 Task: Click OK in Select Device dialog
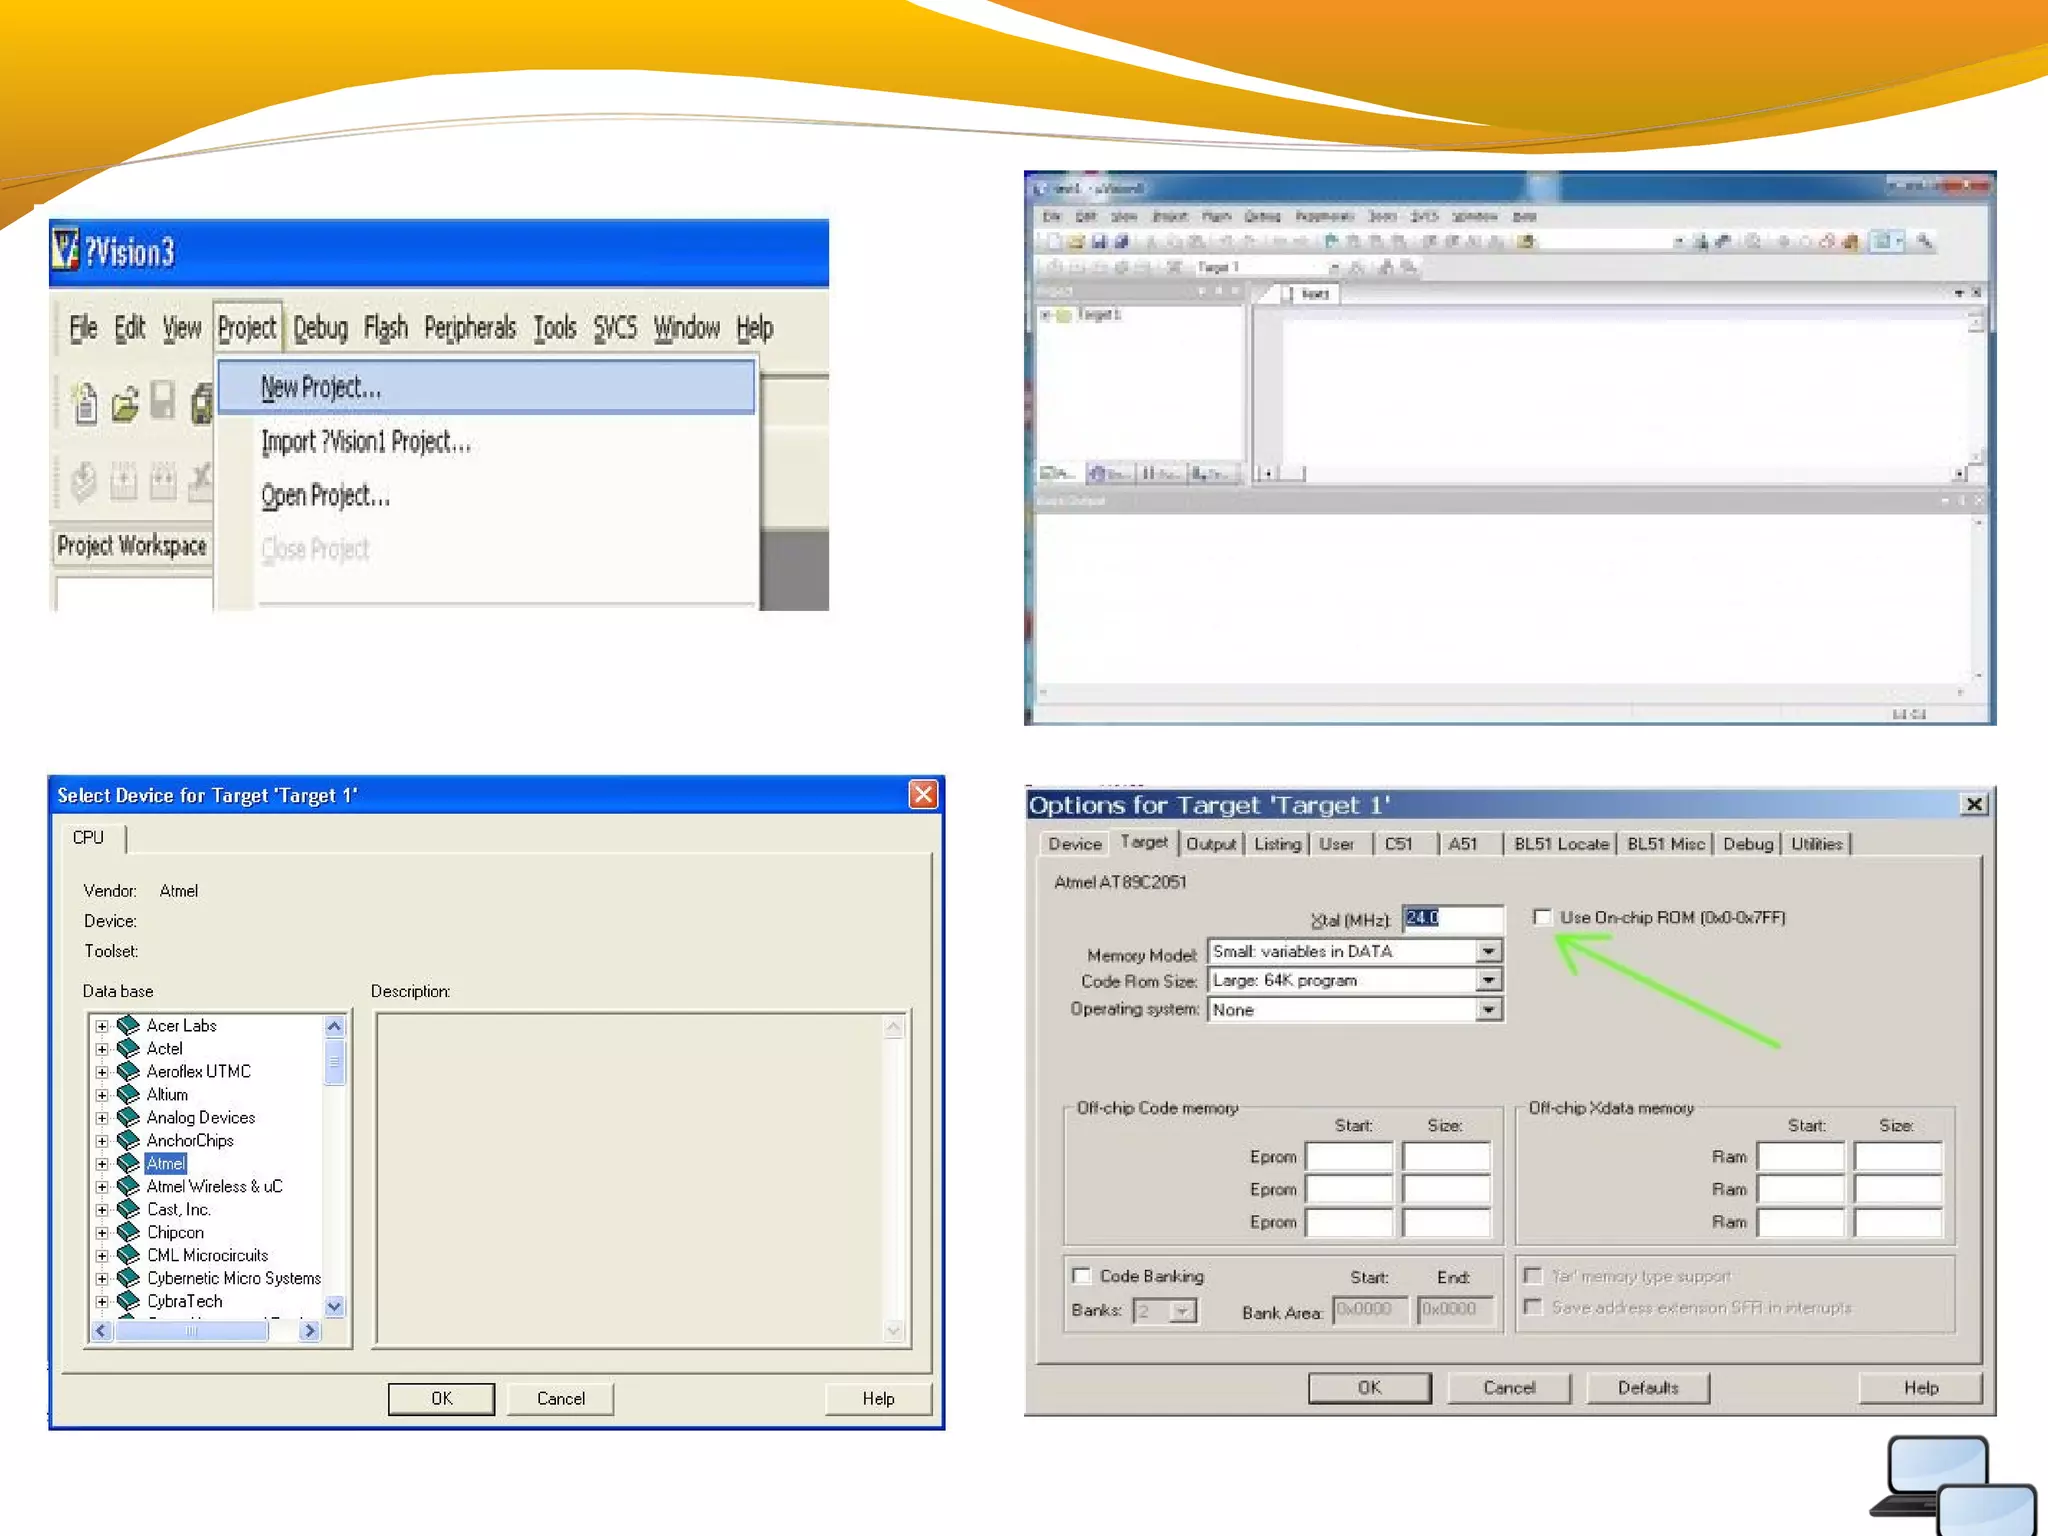click(441, 1398)
